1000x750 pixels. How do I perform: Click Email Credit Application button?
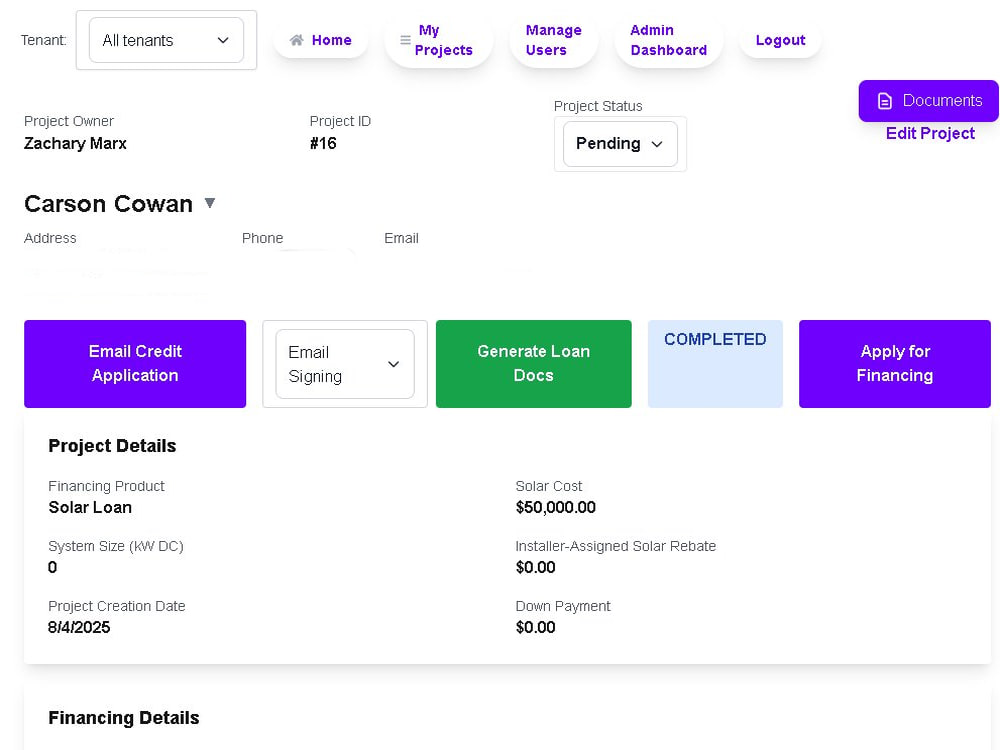point(135,364)
